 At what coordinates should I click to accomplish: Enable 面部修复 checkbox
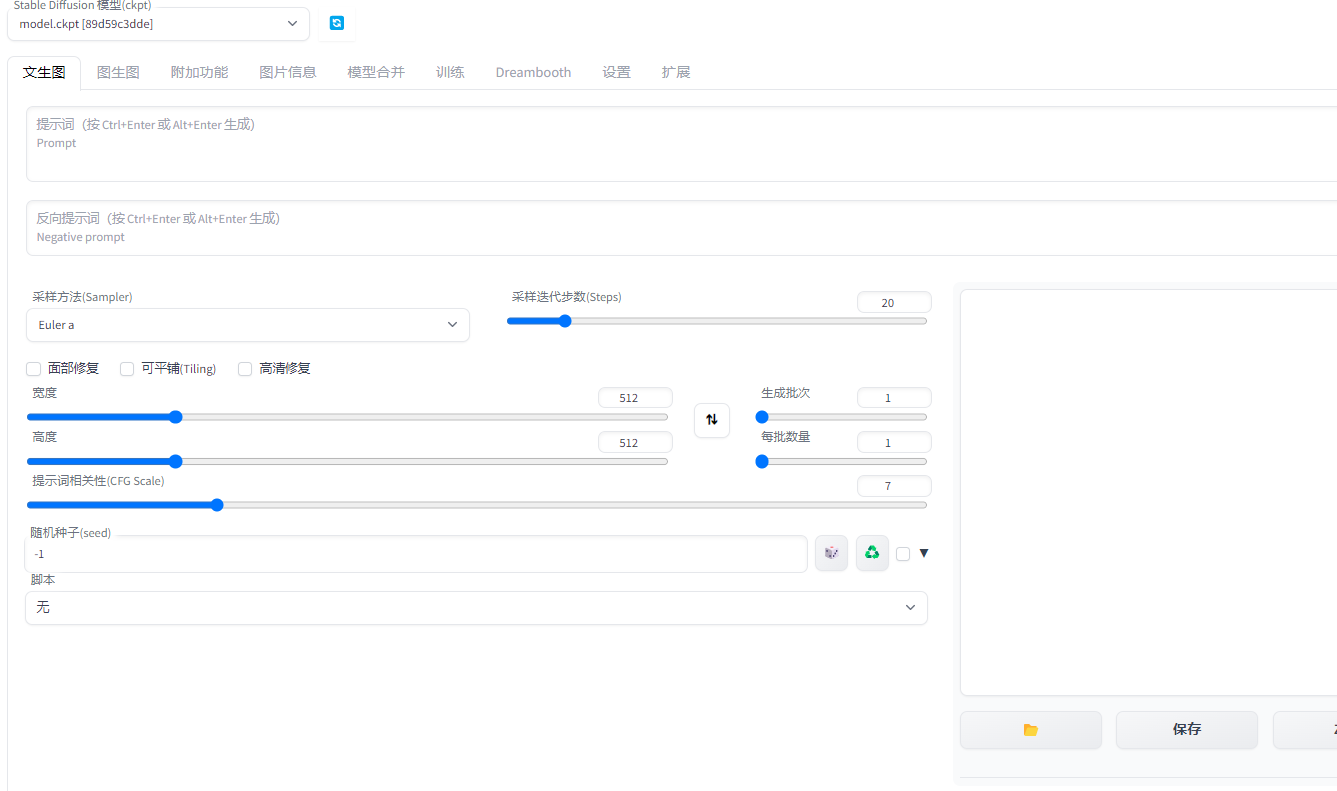pyautogui.click(x=34, y=369)
